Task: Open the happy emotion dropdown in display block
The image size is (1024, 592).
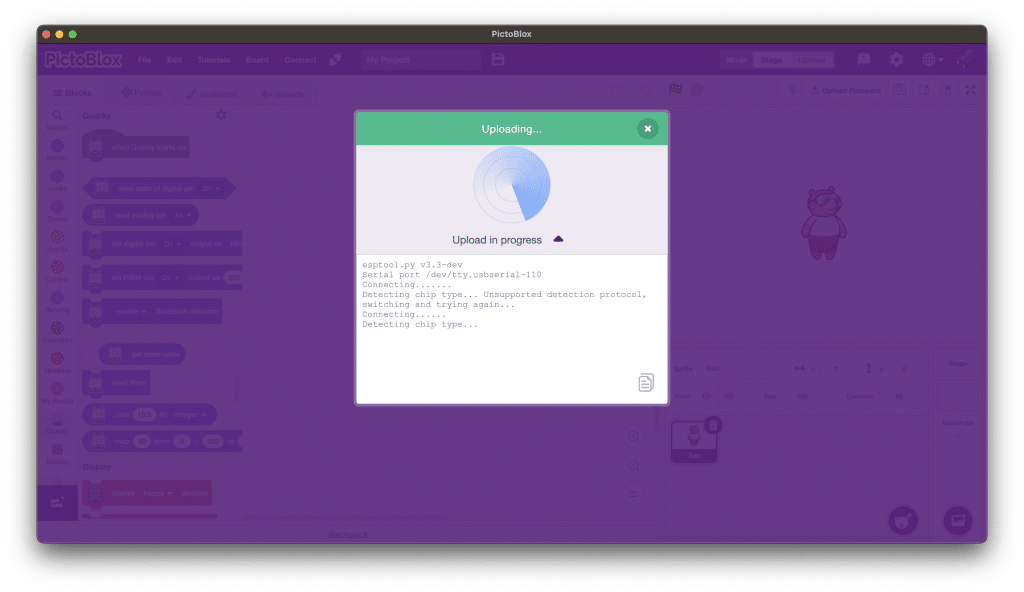Action: click(x=157, y=493)
